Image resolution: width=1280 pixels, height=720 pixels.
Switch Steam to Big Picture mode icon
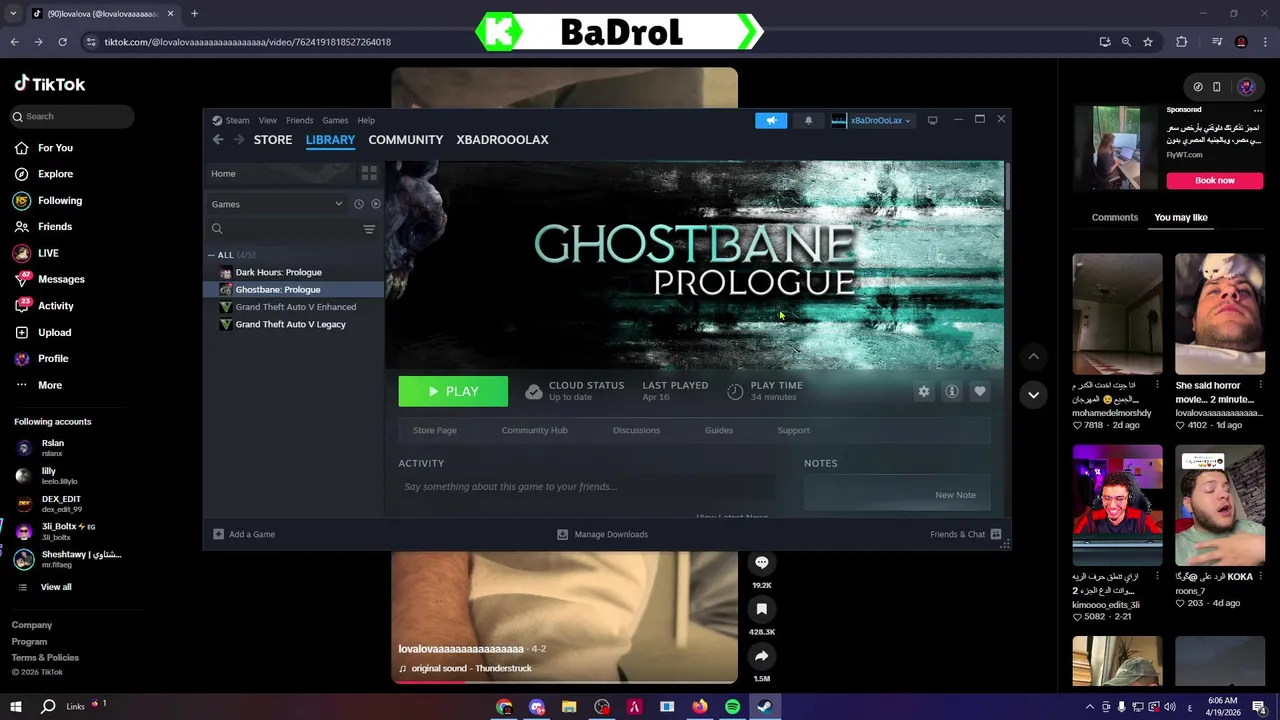pyautogui.click(x=932, y=120)
